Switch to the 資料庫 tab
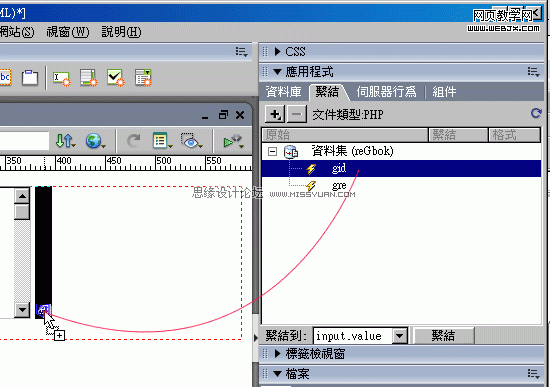550x387 pixels. (x=283, y=92)
